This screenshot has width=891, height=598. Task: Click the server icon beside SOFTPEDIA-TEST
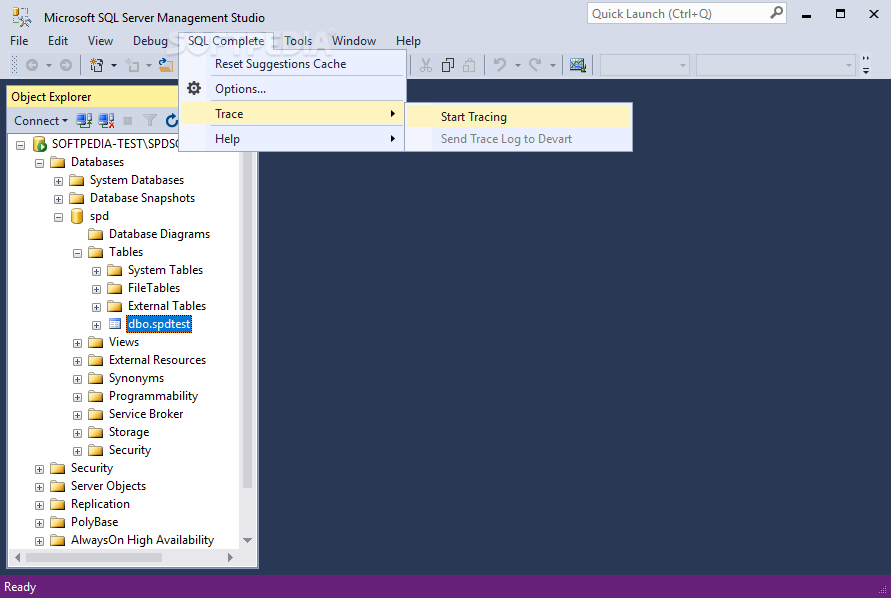point(40,144)
